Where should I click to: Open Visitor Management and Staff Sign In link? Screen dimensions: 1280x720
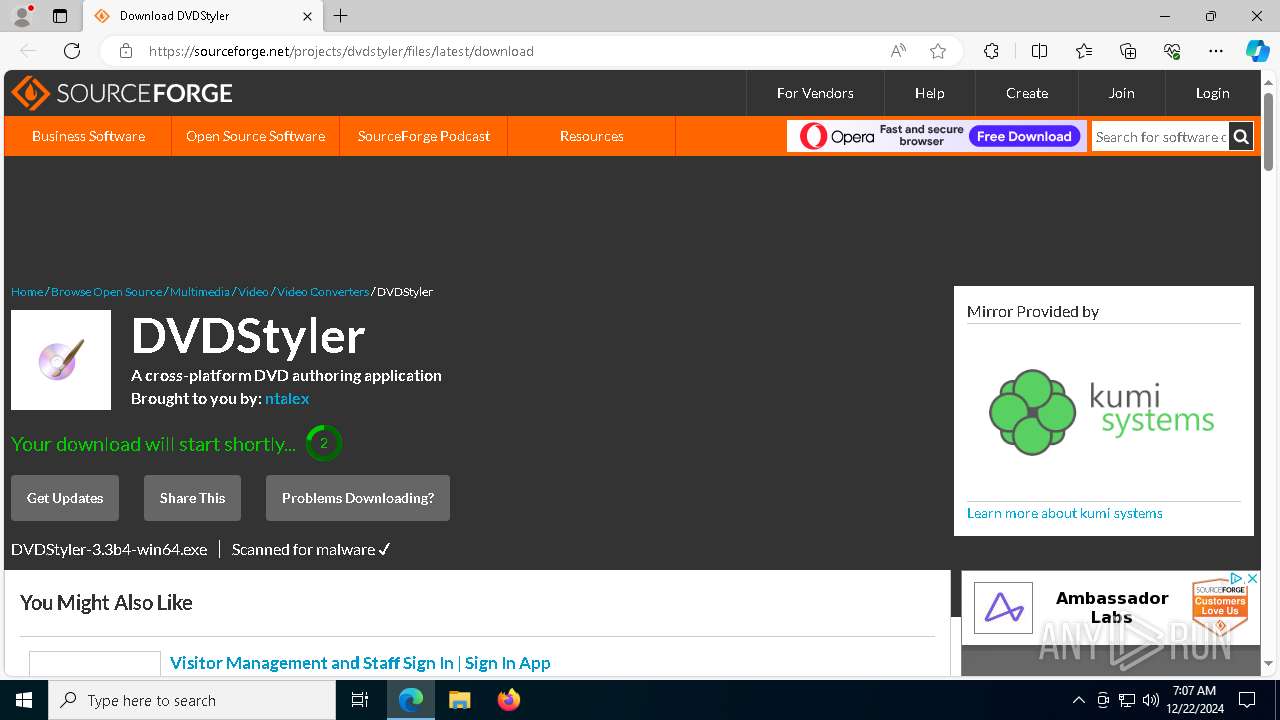360,663
